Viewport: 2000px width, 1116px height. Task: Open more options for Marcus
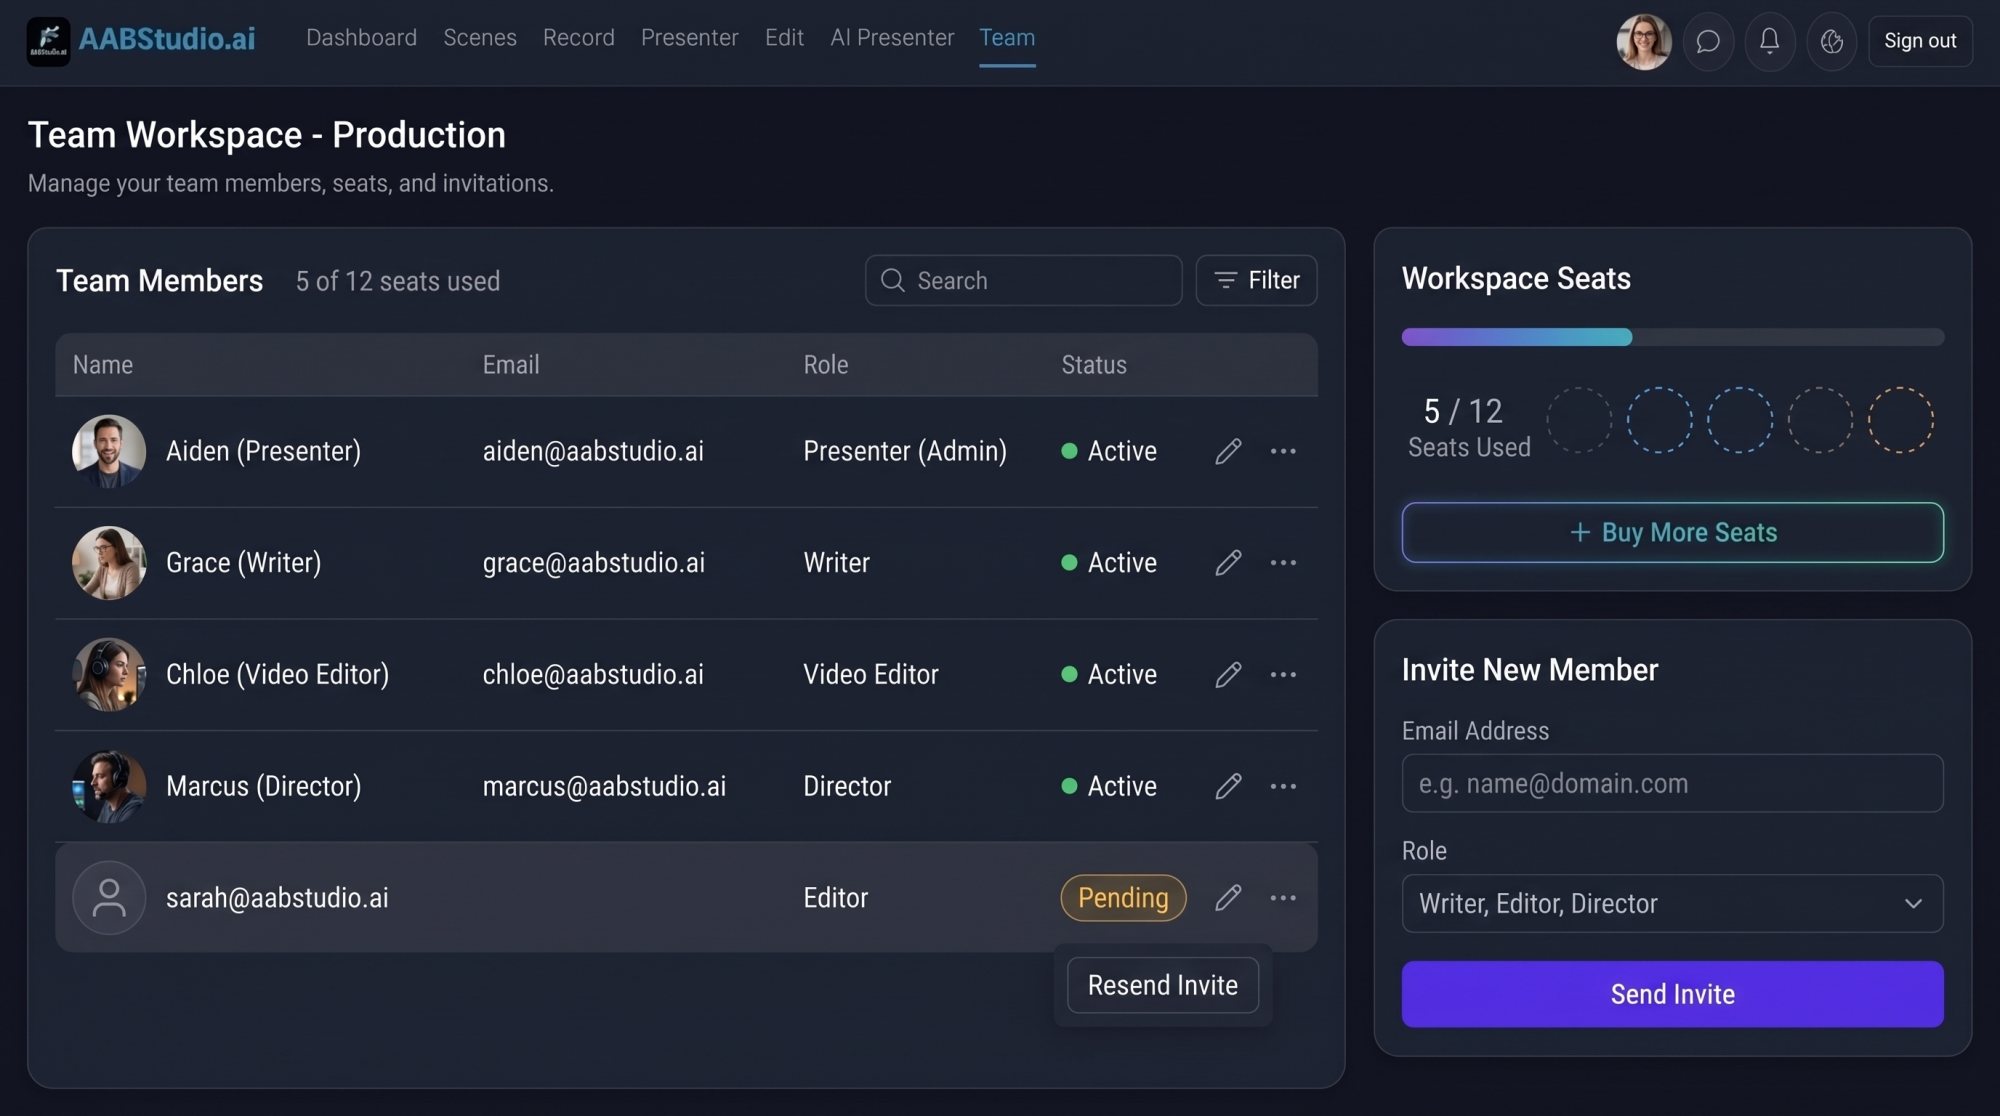pyautogui.click(x=1283, y=786)
